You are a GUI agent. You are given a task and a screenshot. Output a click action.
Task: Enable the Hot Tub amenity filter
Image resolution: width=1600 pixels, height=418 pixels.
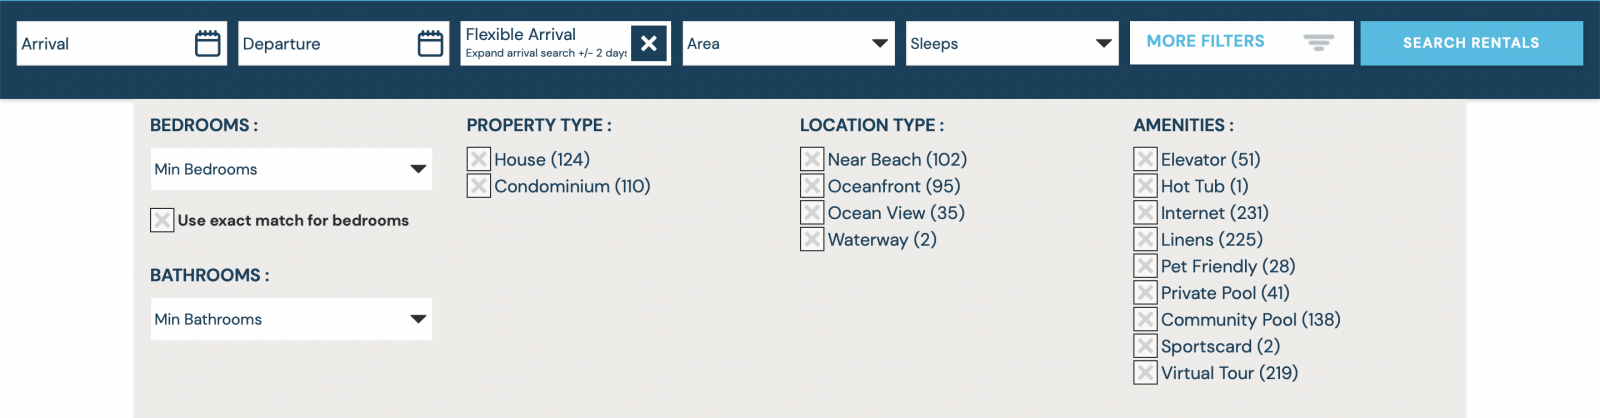[1145, 186]
